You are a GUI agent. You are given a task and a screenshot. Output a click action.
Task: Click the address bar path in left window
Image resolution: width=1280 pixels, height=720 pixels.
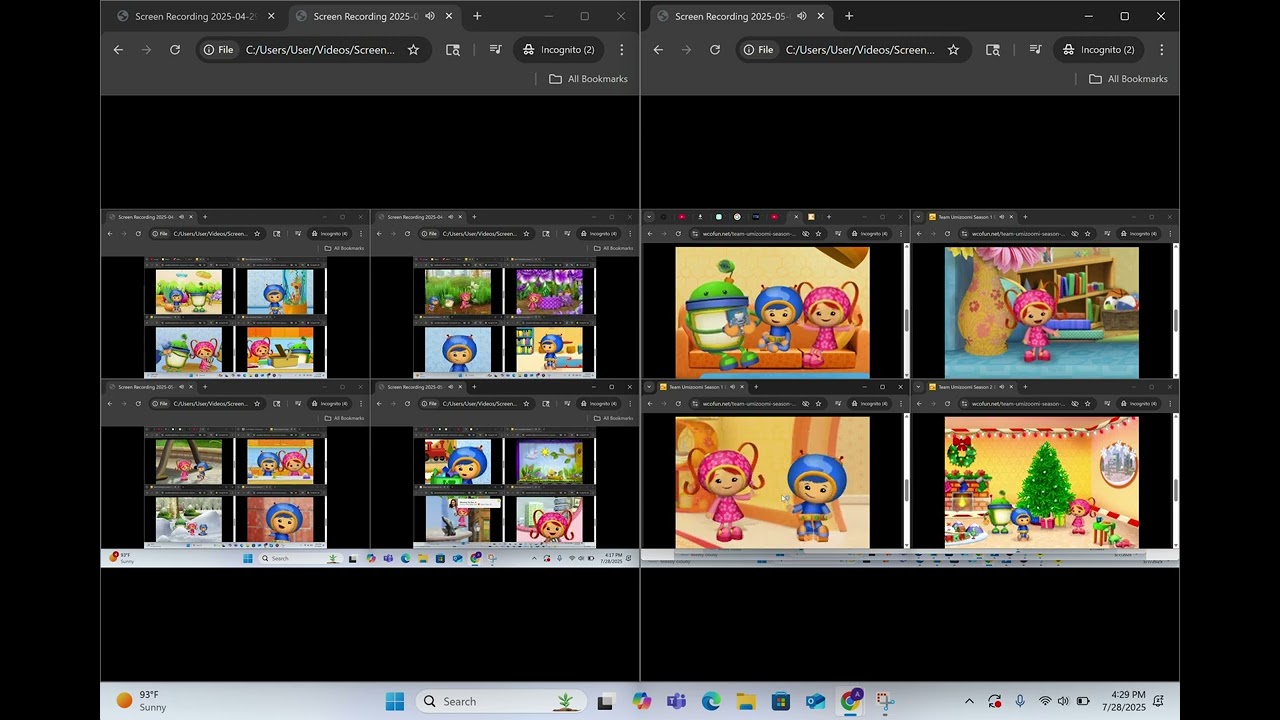coord(320,50)
